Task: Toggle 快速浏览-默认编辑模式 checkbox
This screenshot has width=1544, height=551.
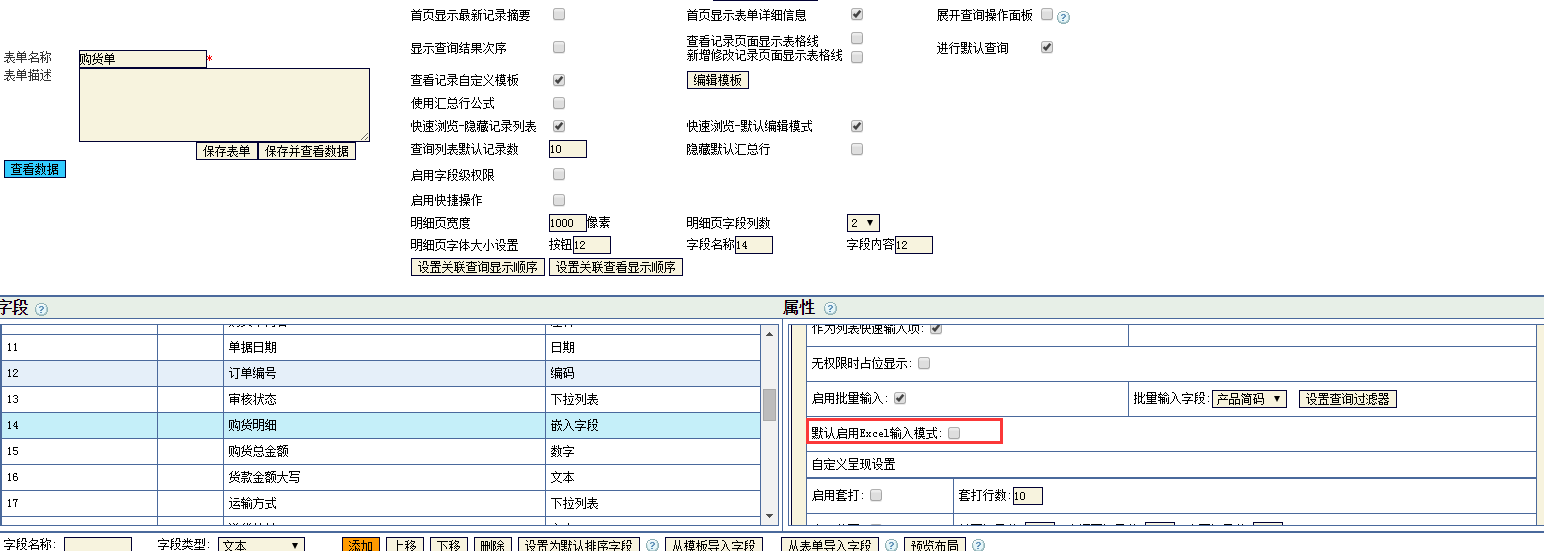Action: click(857, 126)
